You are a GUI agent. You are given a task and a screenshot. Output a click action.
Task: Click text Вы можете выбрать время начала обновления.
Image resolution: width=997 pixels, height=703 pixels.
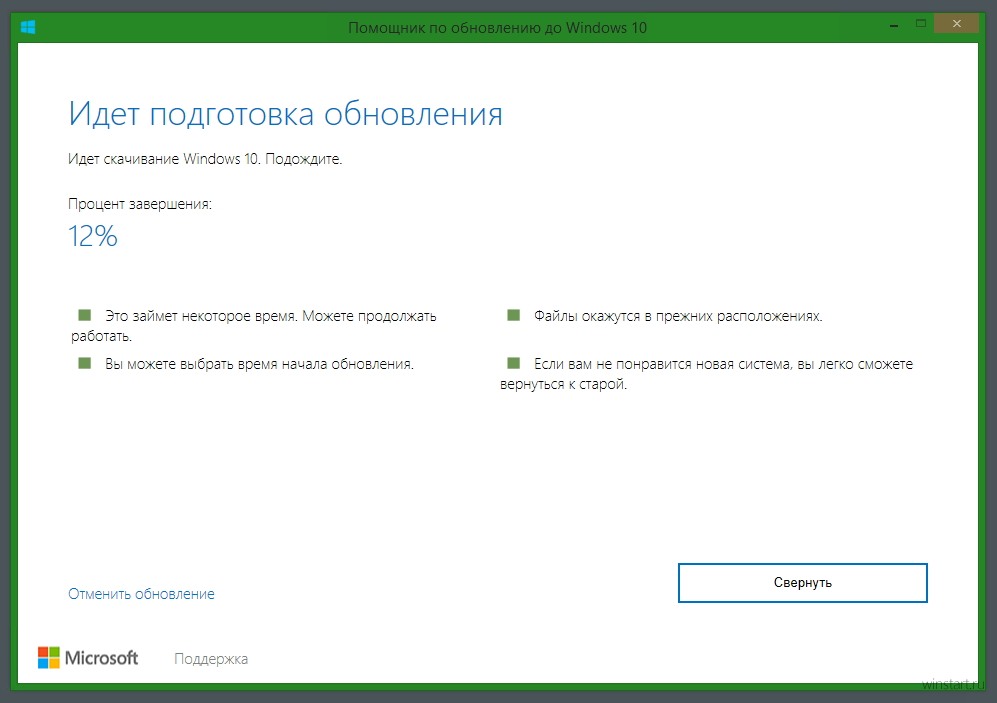(x=259, y=364)
